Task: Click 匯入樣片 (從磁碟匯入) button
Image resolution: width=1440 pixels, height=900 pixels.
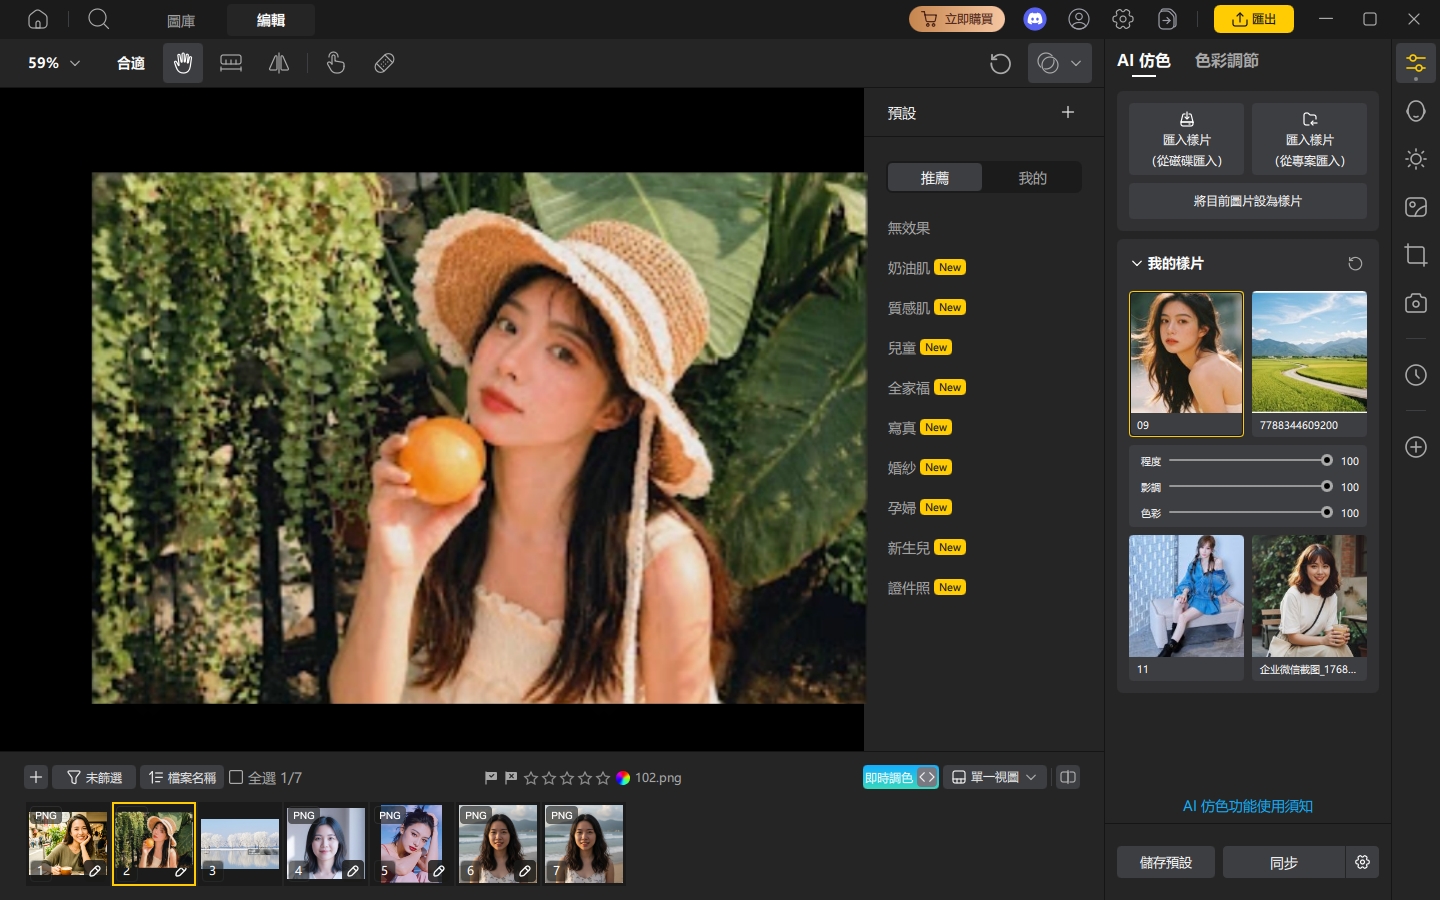Action: pos(1187,139)
